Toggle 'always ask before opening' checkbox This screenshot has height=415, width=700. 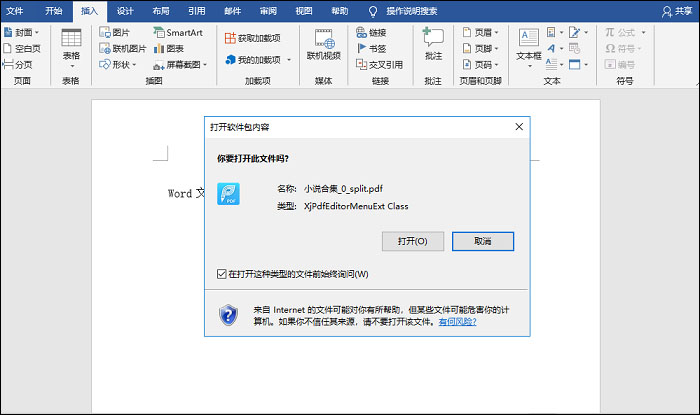coord(221,274)
